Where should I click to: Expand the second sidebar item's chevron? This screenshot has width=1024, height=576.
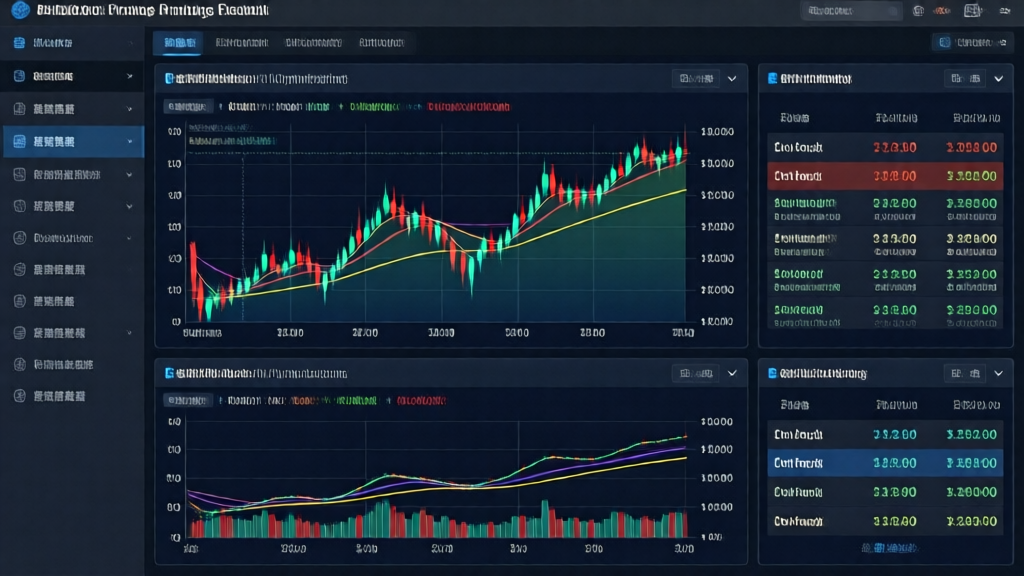click(x=130, y=76)
